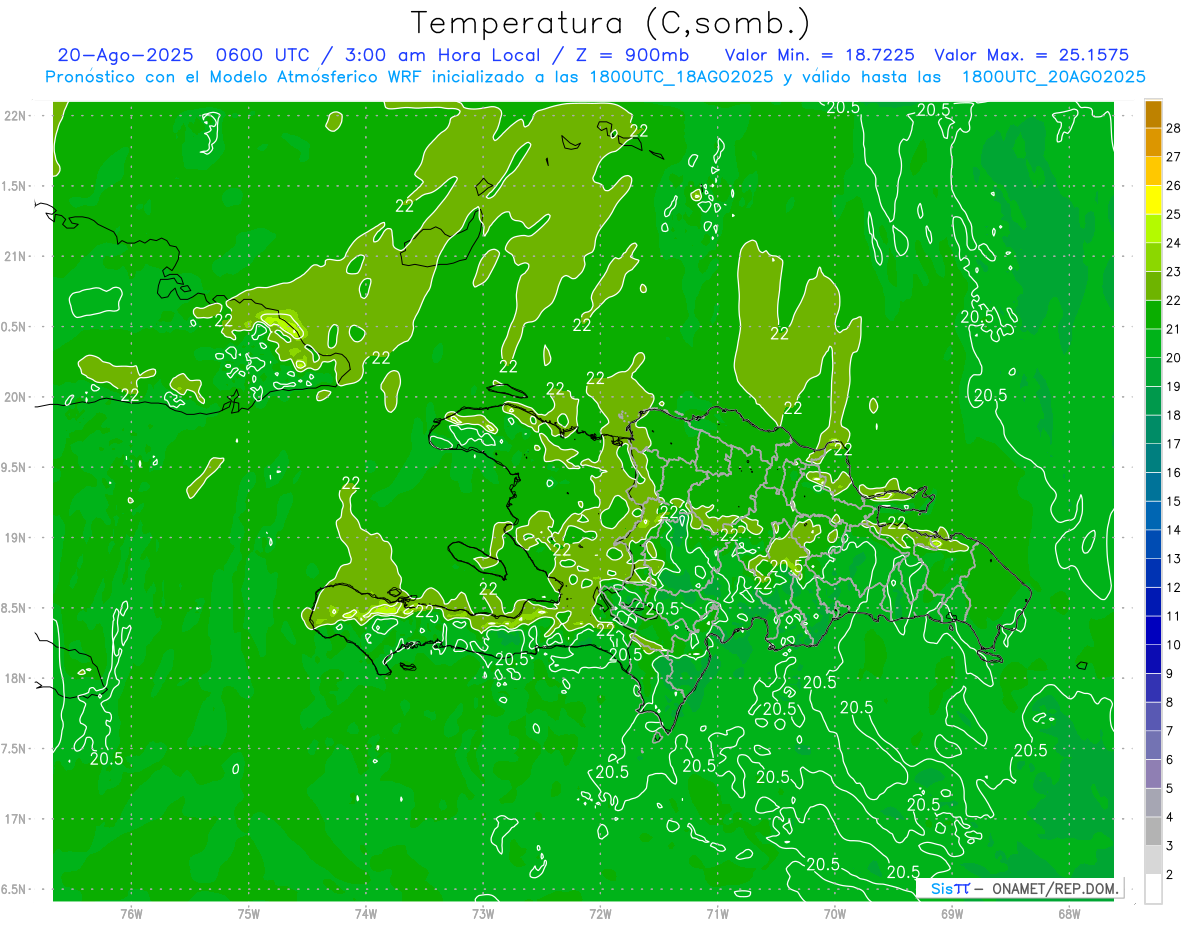Click the '8.5N' latitude axis label
The image size is (1200, 927).
click(x=15, y=608)
